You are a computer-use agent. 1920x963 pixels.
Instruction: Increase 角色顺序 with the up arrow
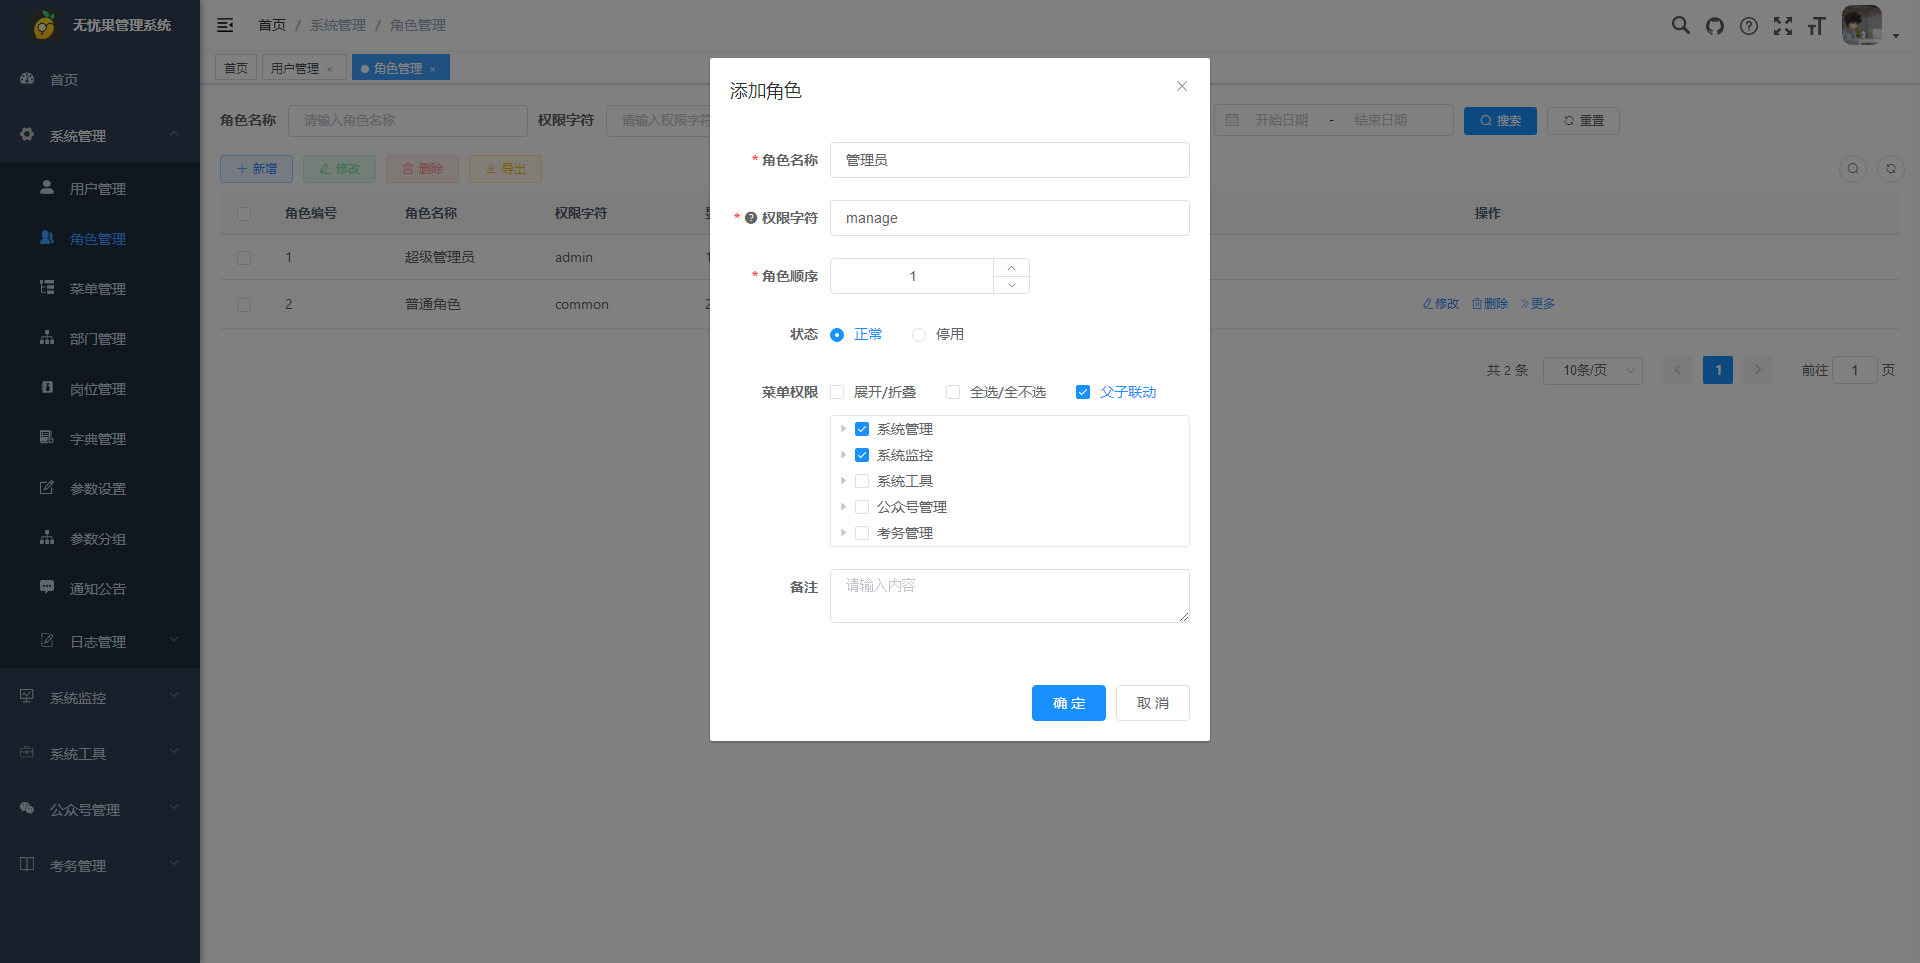pyautogui.click(x=1011, y=268)
